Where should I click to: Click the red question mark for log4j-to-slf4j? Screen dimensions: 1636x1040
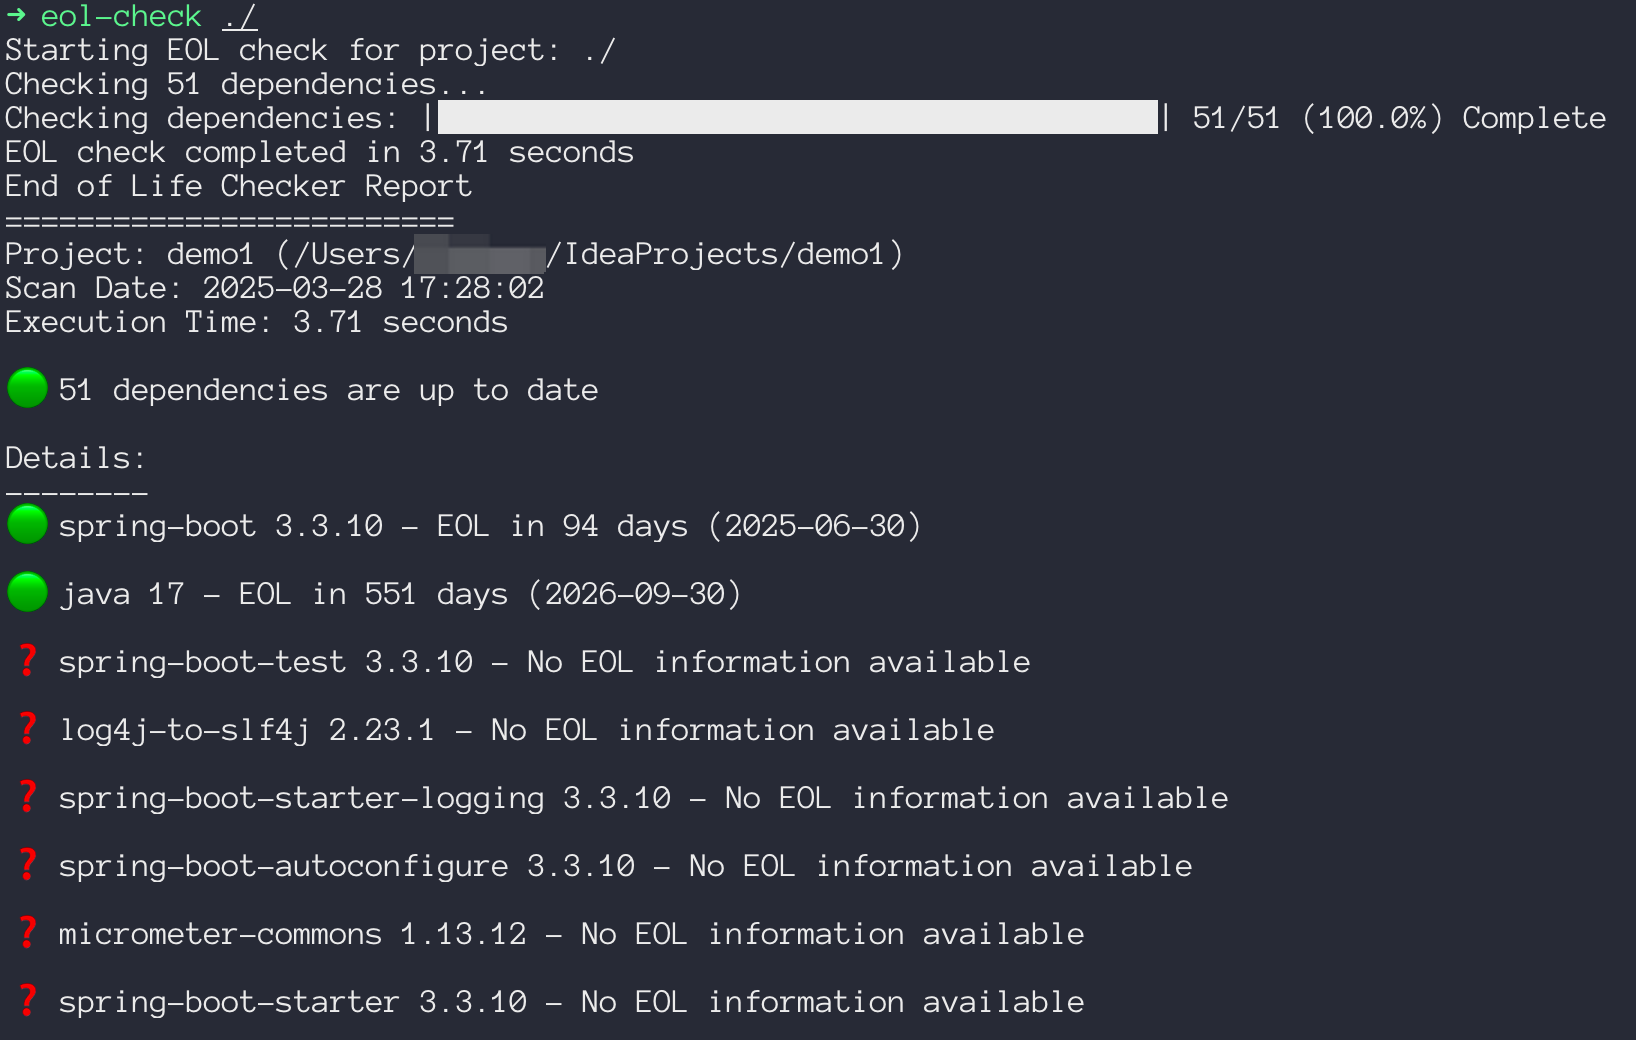click(x=28, y=728)
